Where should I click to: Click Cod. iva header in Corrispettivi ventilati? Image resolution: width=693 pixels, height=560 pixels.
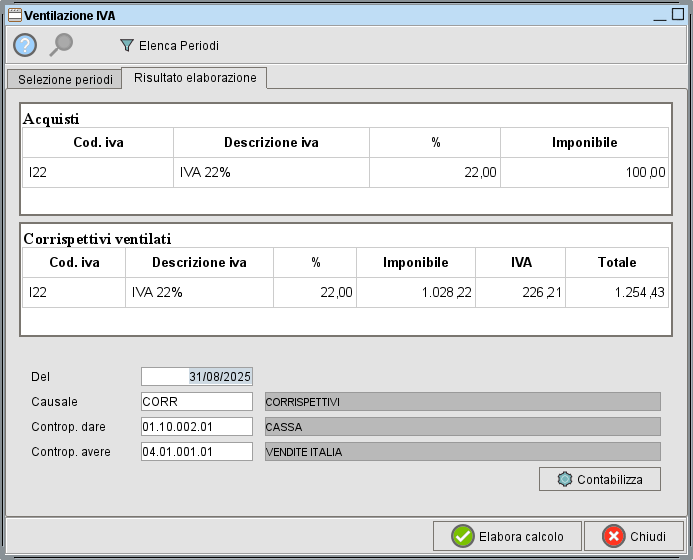point(74,263)
